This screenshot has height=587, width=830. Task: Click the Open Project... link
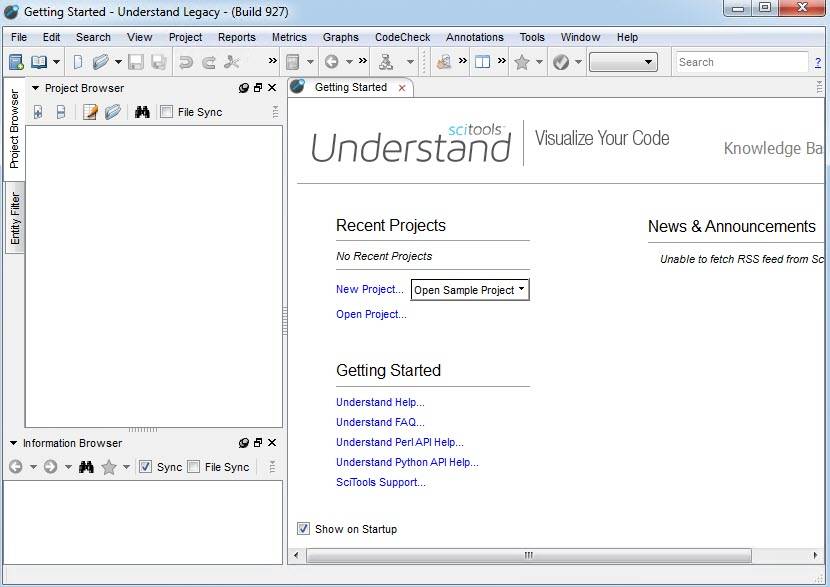pos(371,314)
